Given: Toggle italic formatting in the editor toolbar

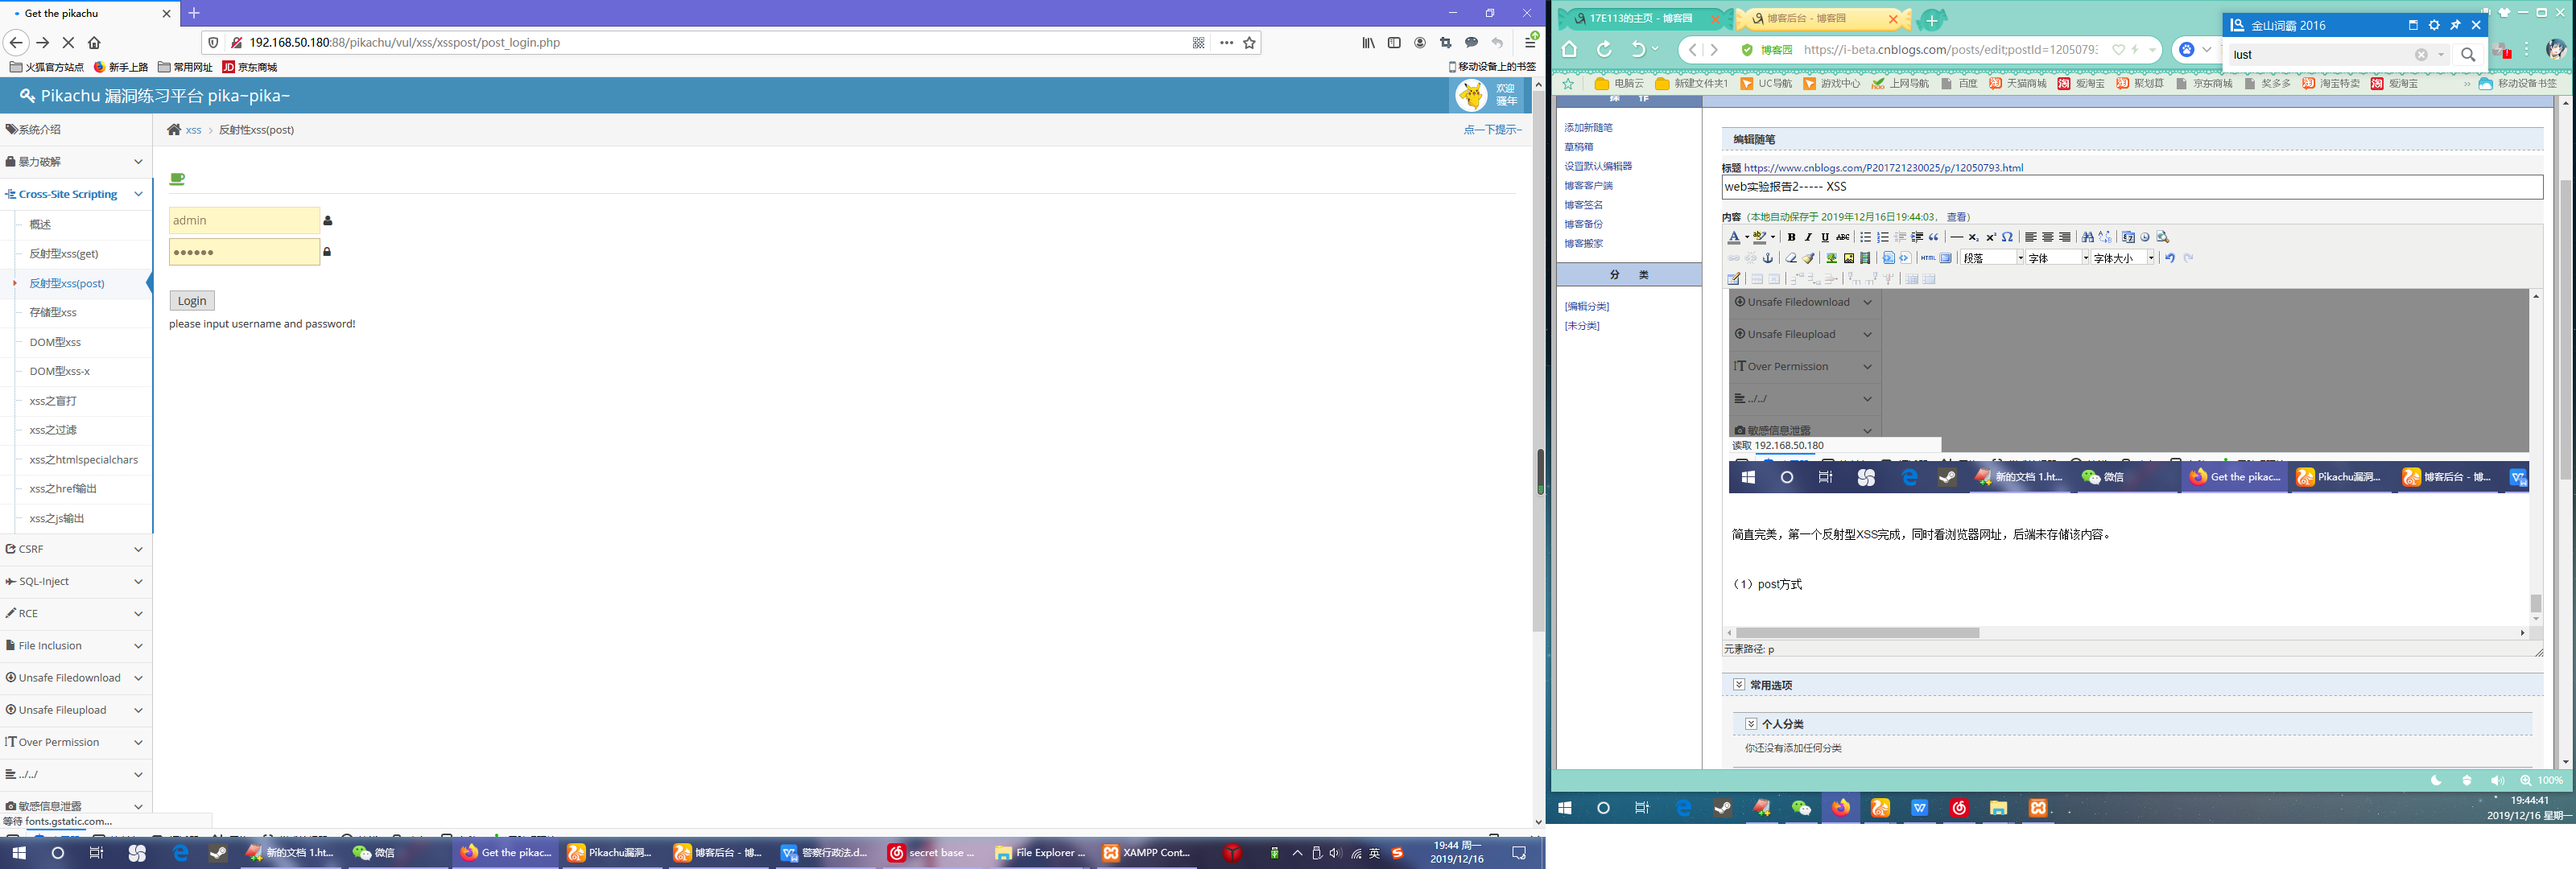Looking at the screenshot, I should [x=1808, y=238].
